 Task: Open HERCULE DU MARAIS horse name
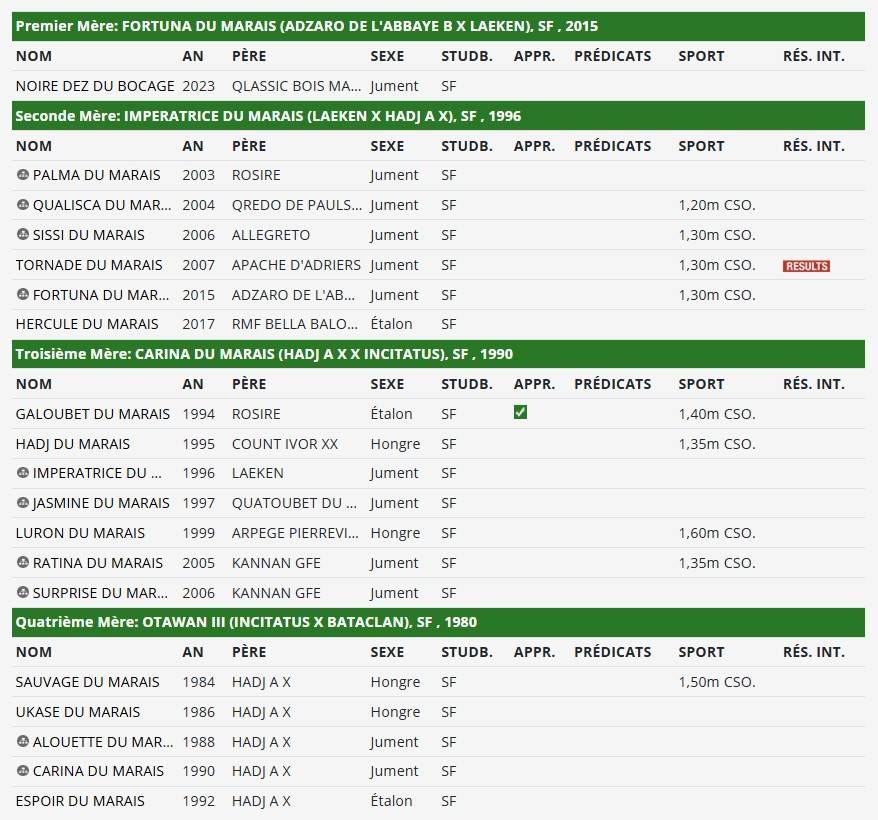click(x=87, y=324)
